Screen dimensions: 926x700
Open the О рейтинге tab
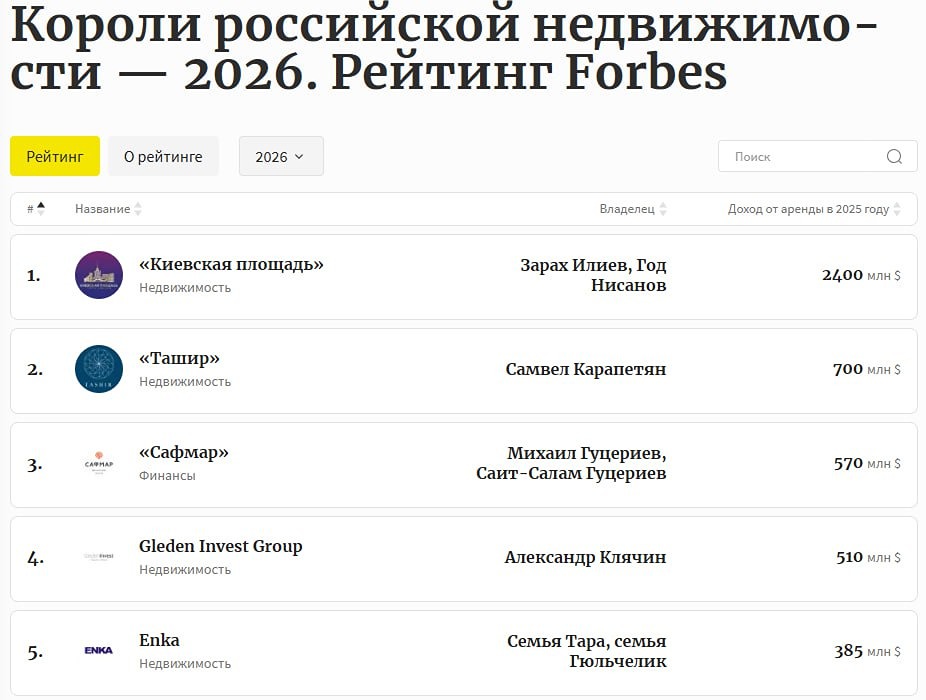(163, 156)
